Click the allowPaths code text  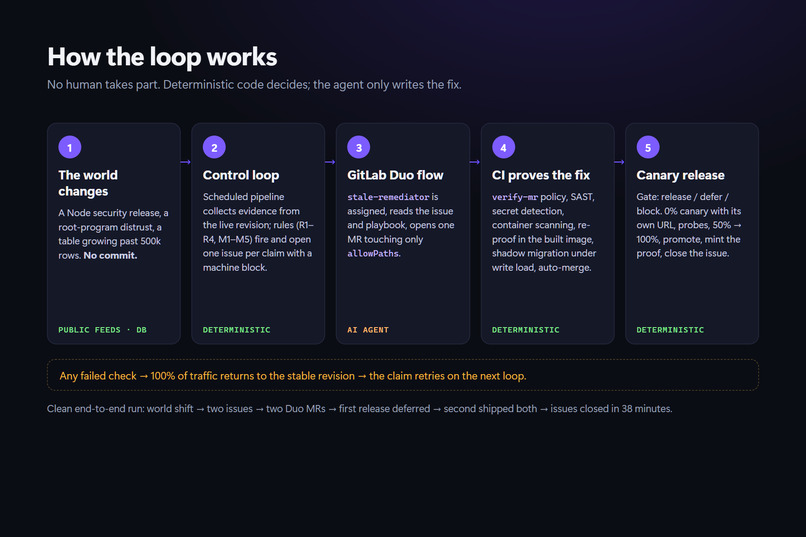pos(373,253)
